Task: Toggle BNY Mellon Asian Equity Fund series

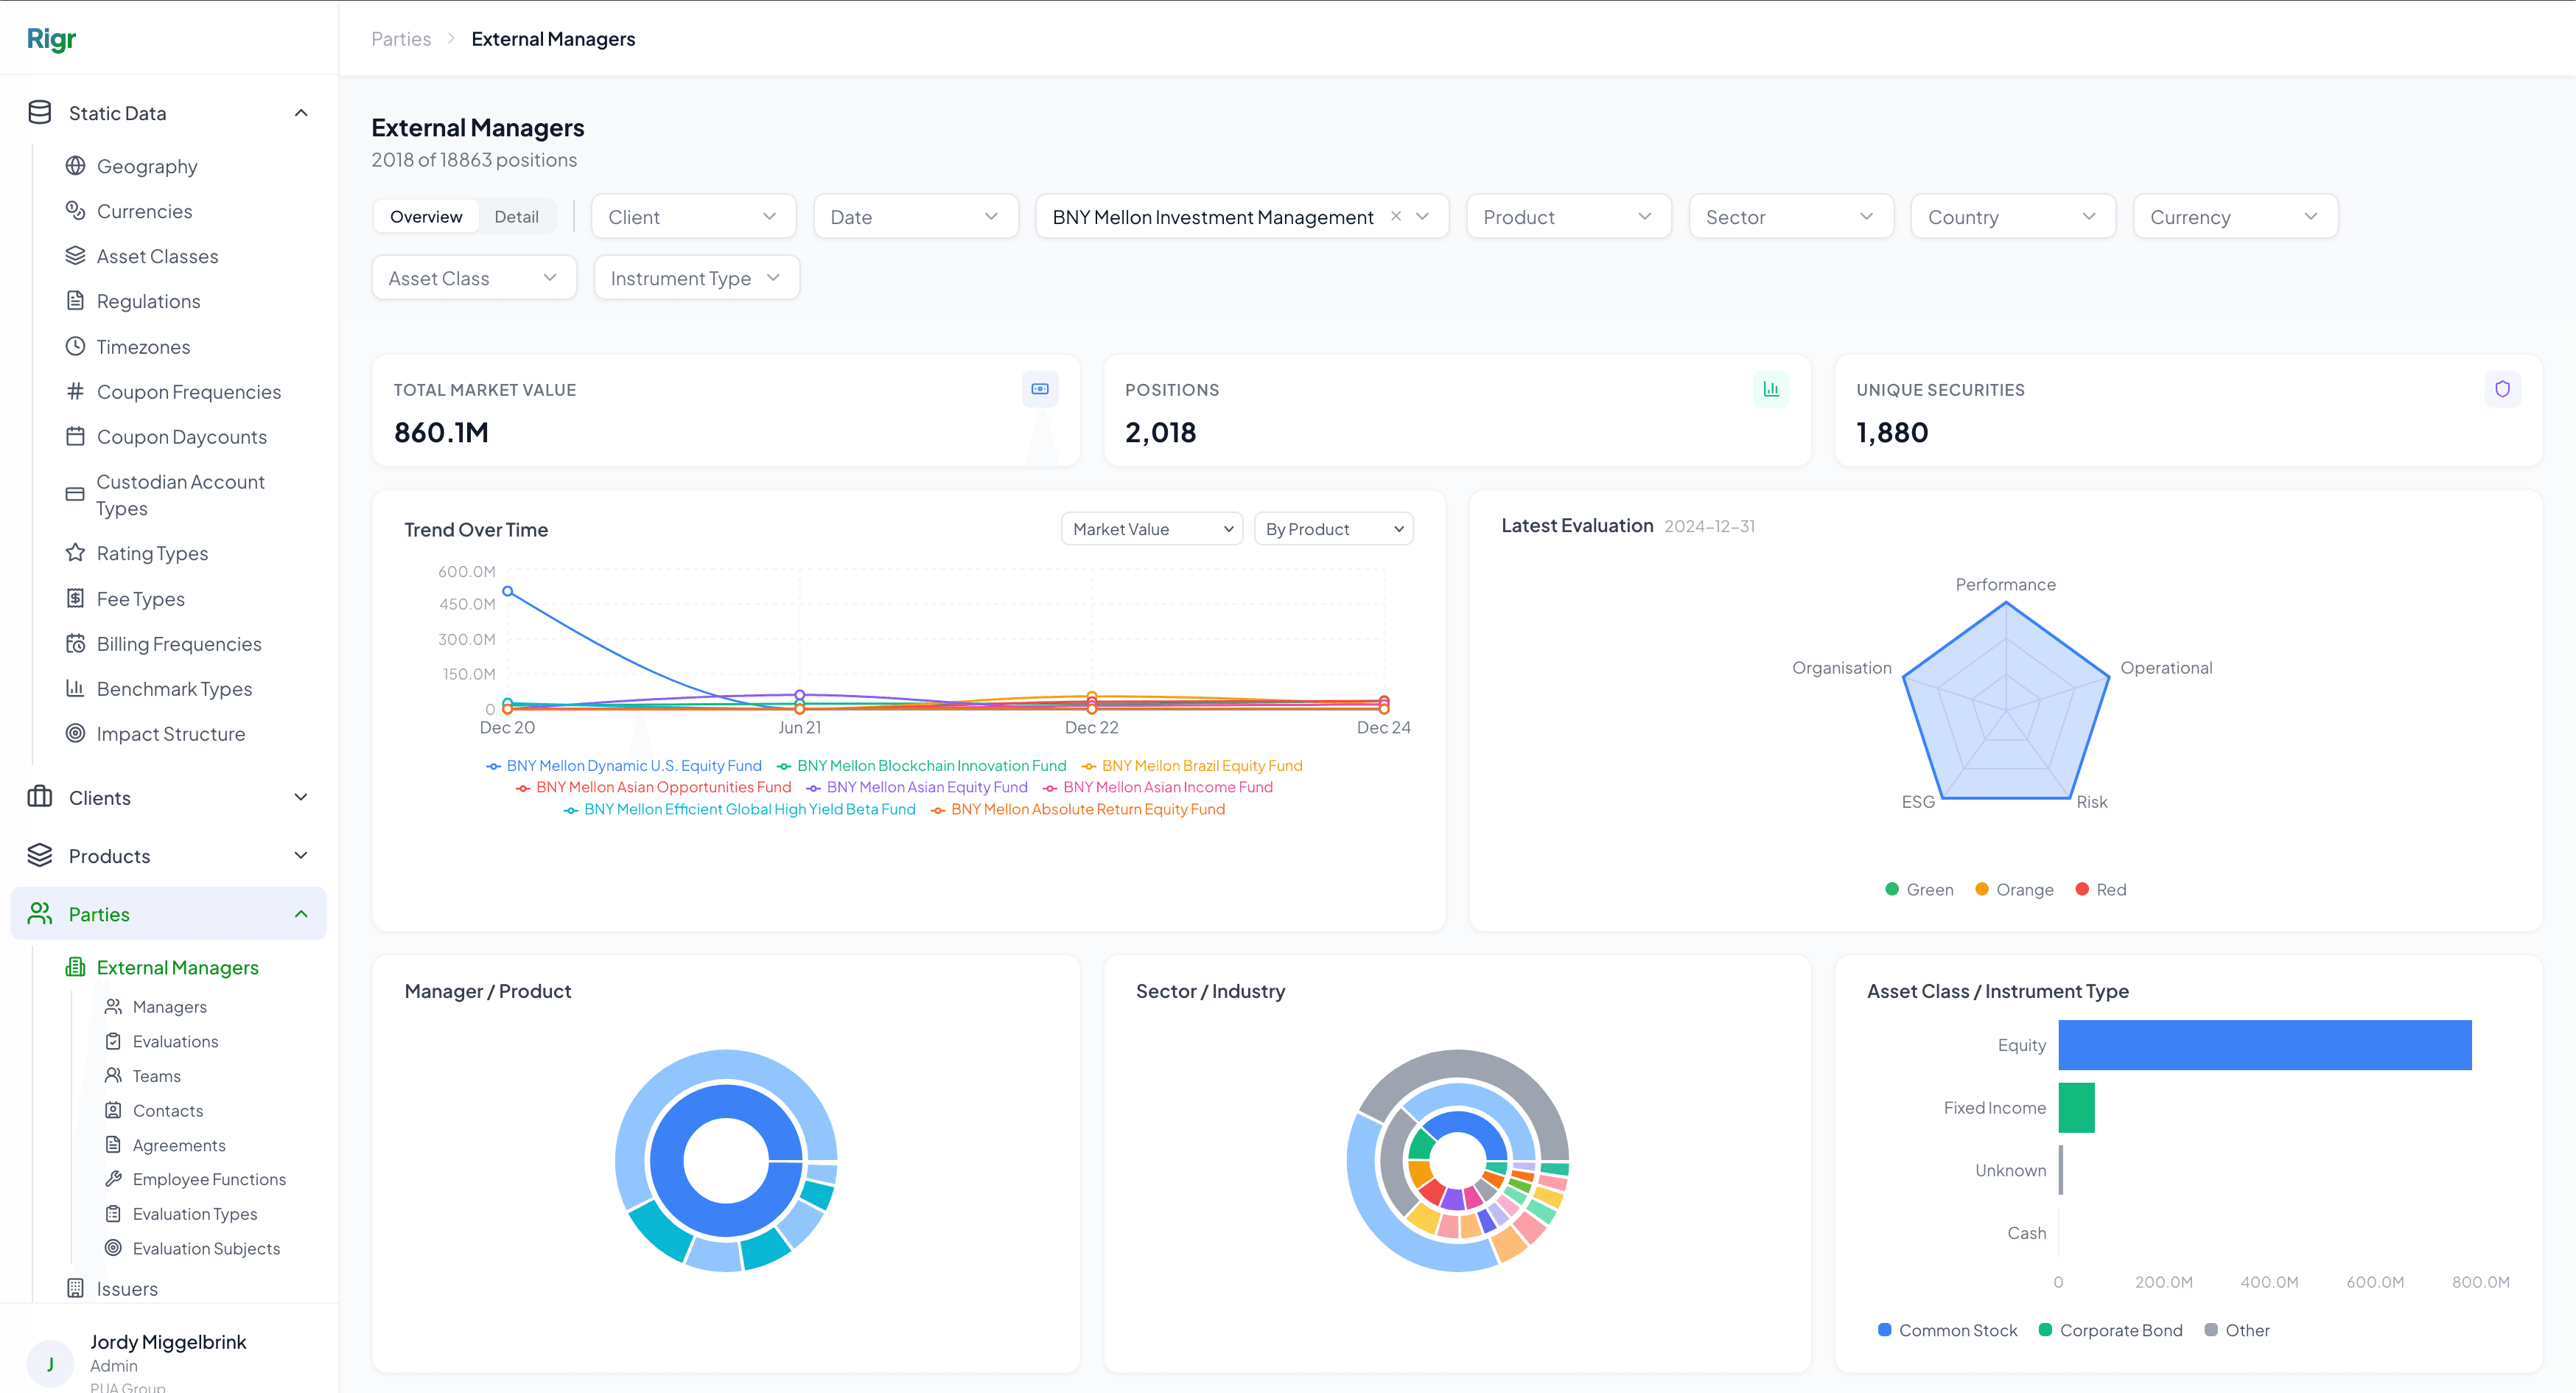Action: [917, 787]
